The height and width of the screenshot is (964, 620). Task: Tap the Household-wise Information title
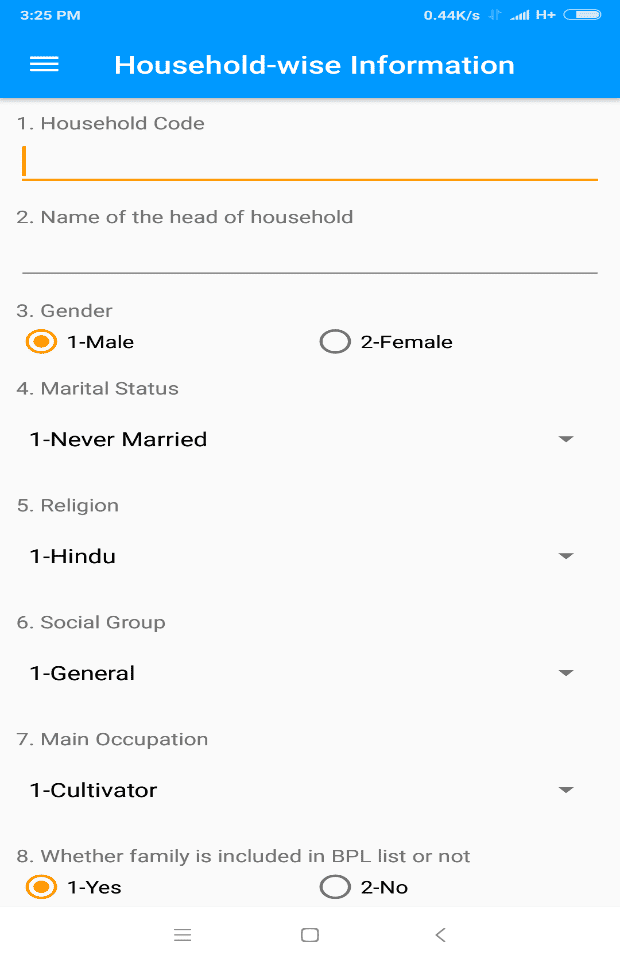pos(314,65)
